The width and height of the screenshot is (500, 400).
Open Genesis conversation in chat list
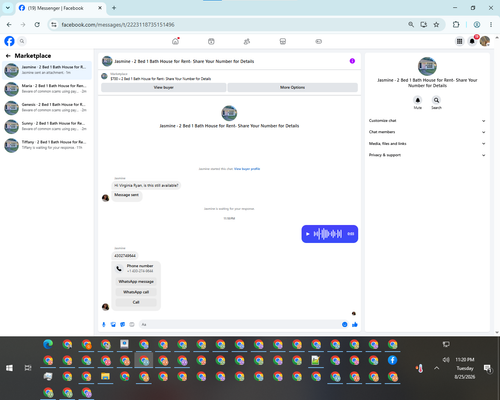tap(47, 107)
